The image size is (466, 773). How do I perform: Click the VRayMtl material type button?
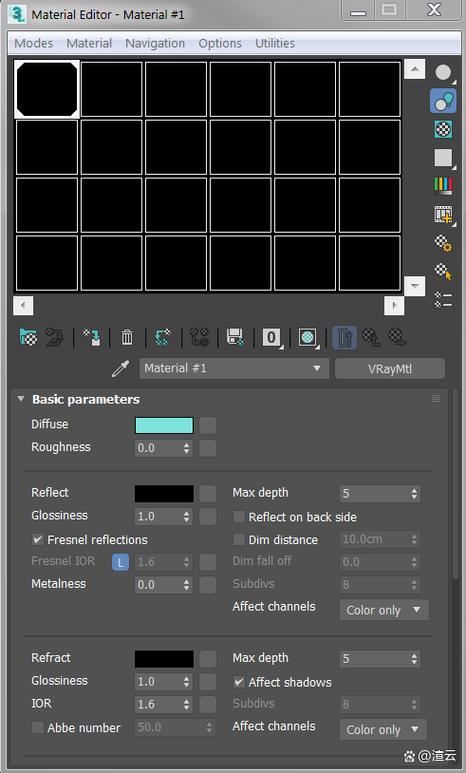(x=390, y=369)
